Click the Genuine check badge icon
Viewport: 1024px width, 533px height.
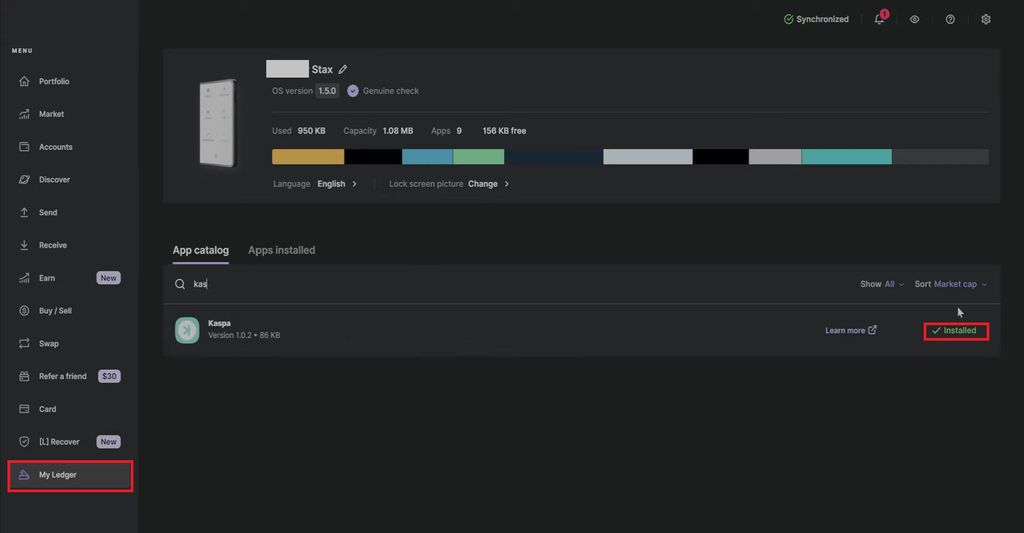click(x=353, y=91)
